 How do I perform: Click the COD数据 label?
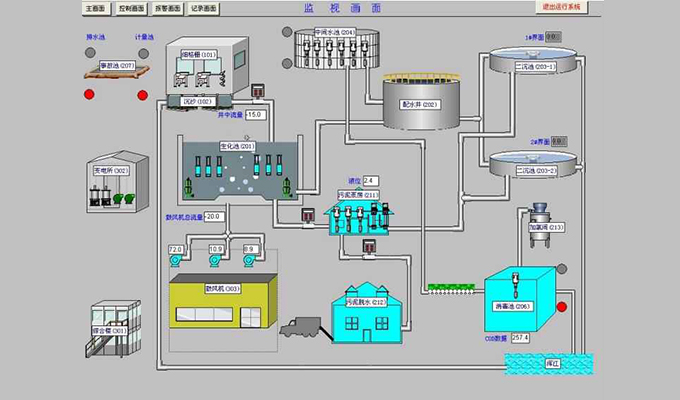[x=496, y=338]
